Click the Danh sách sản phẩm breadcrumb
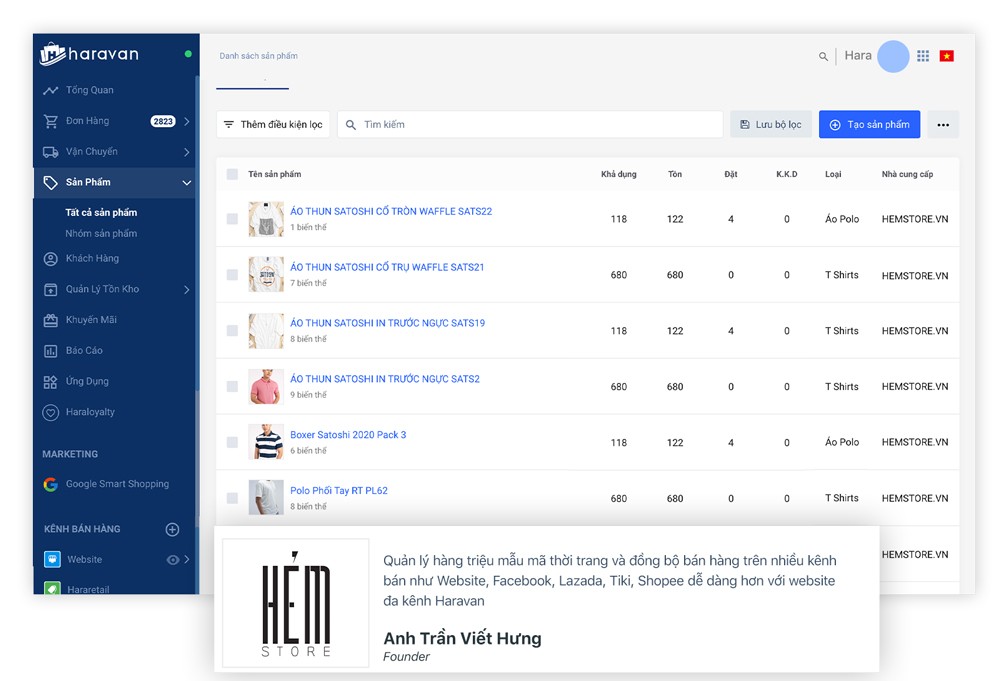This screenshot has width=1000, height=681. [x=258, y=56]
